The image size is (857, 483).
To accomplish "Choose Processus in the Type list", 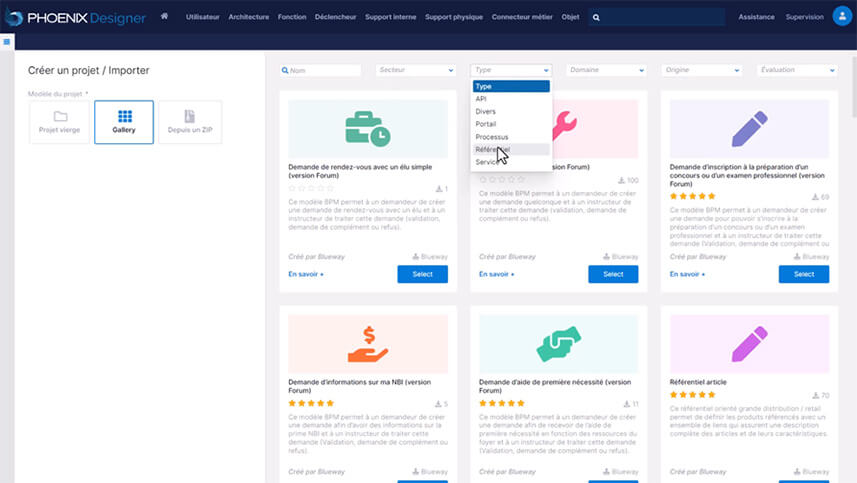I will [x=492, y=136].
